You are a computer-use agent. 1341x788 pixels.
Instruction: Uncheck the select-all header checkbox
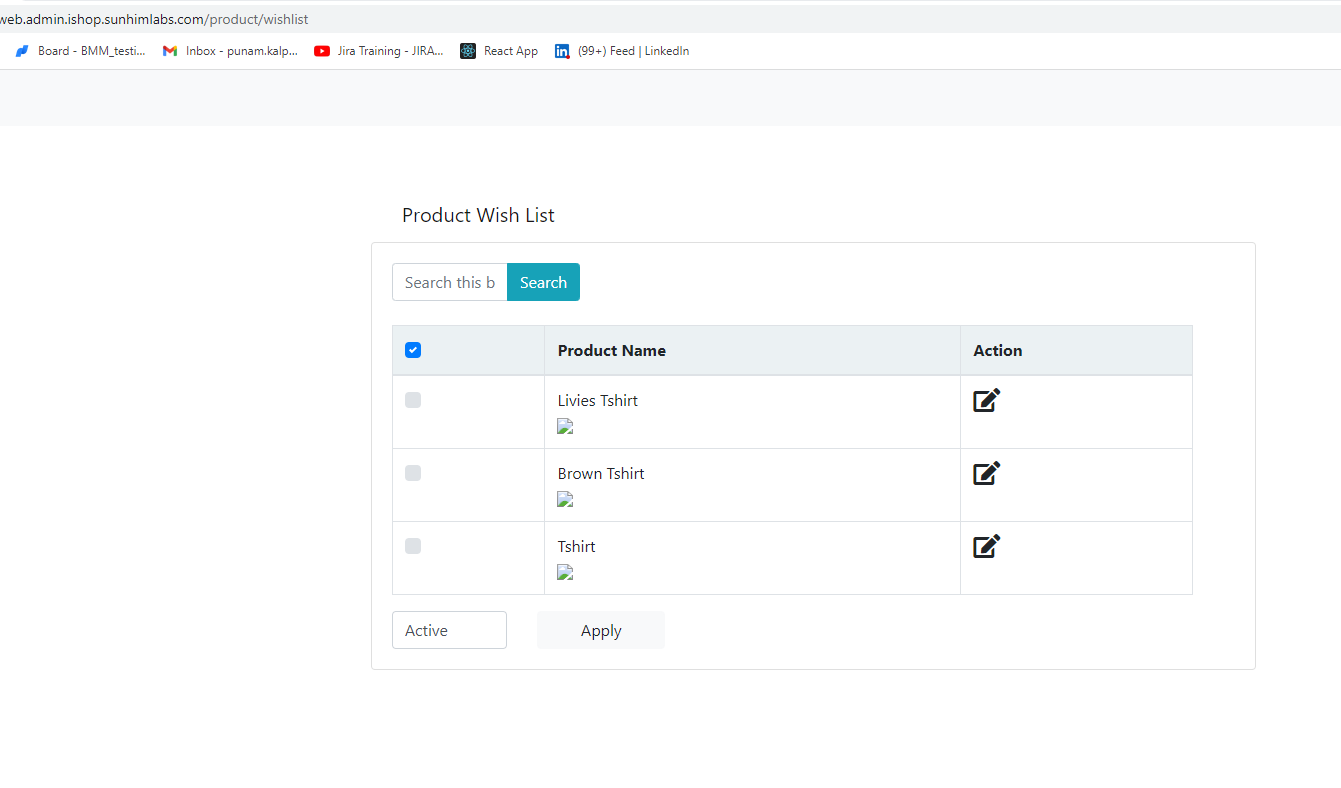(x=413, y=350)
